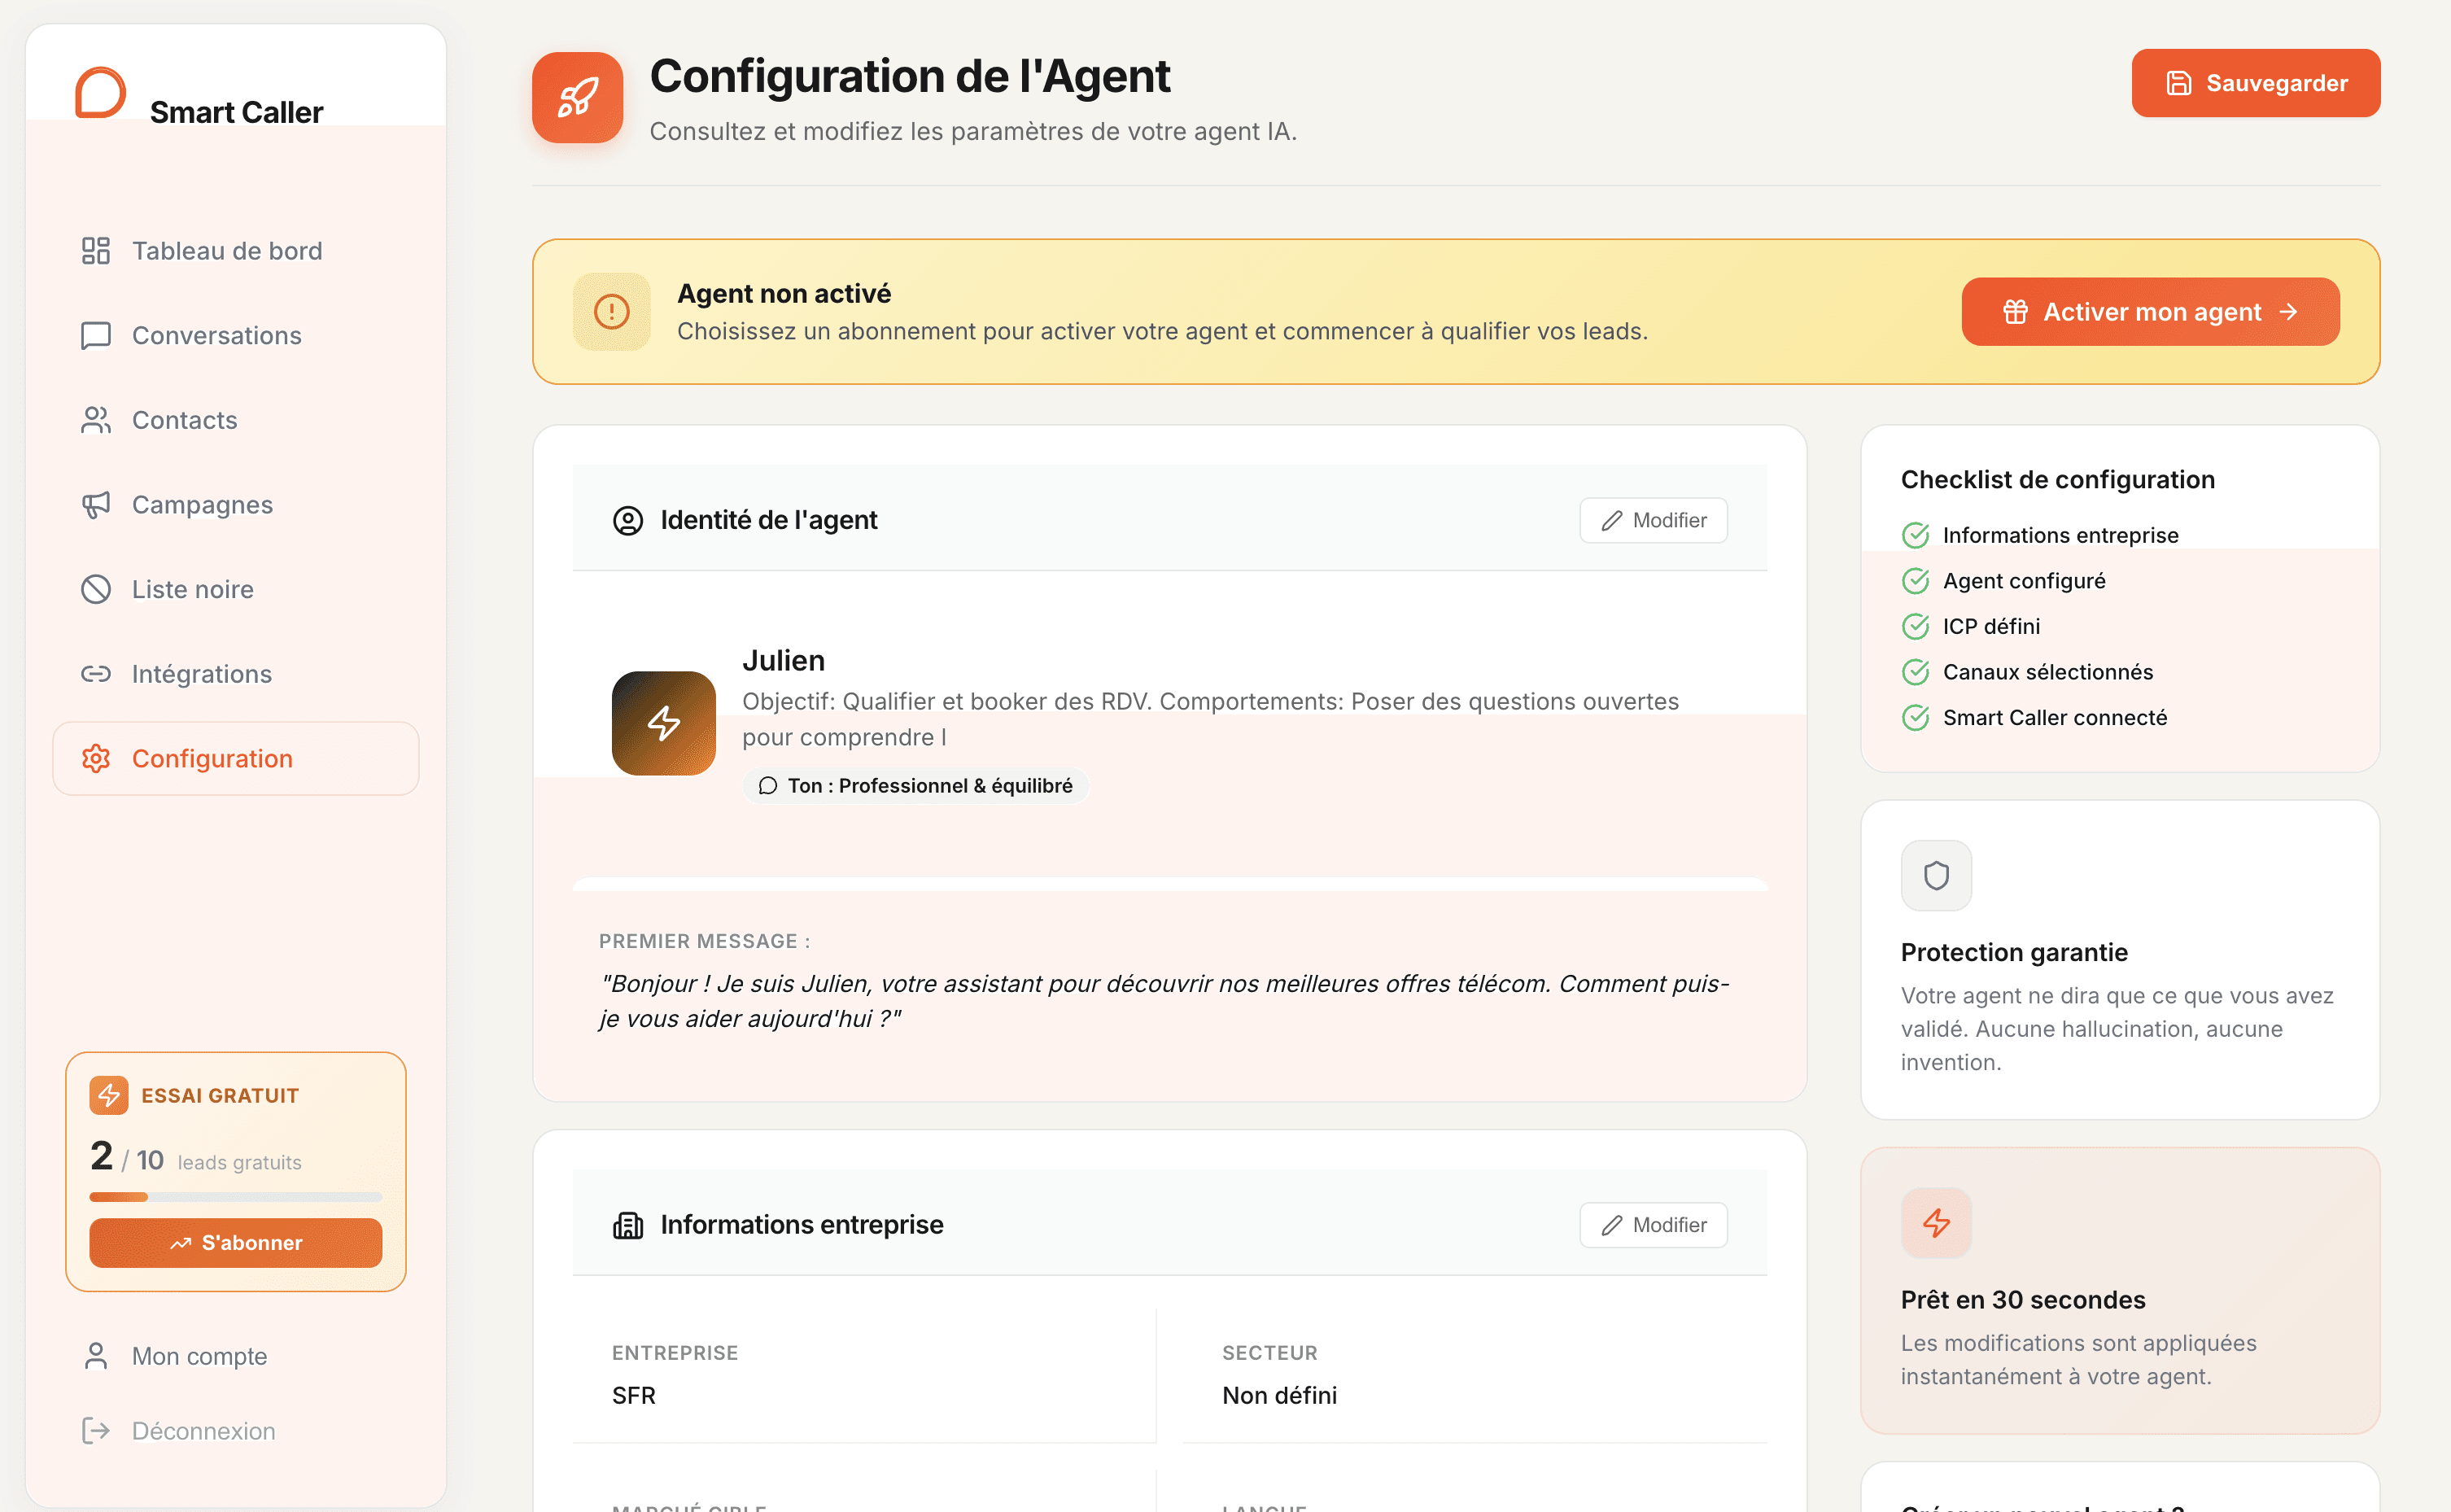Viewport: 2451px width, 1512px height.
Task: Click the Ton : Professionnel & équilibré tag
Action: pyautogui.click(x=915, y=786)
